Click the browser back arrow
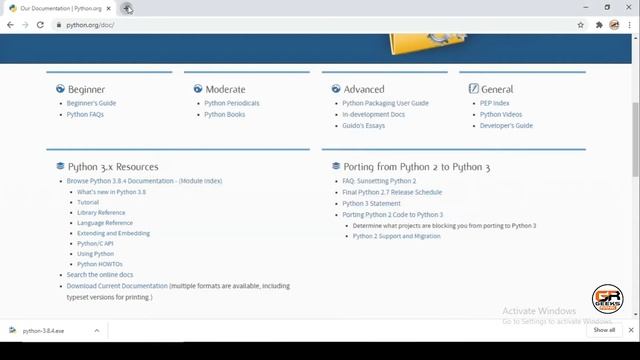This screenshot has height=360, width=640. point(10,25)
